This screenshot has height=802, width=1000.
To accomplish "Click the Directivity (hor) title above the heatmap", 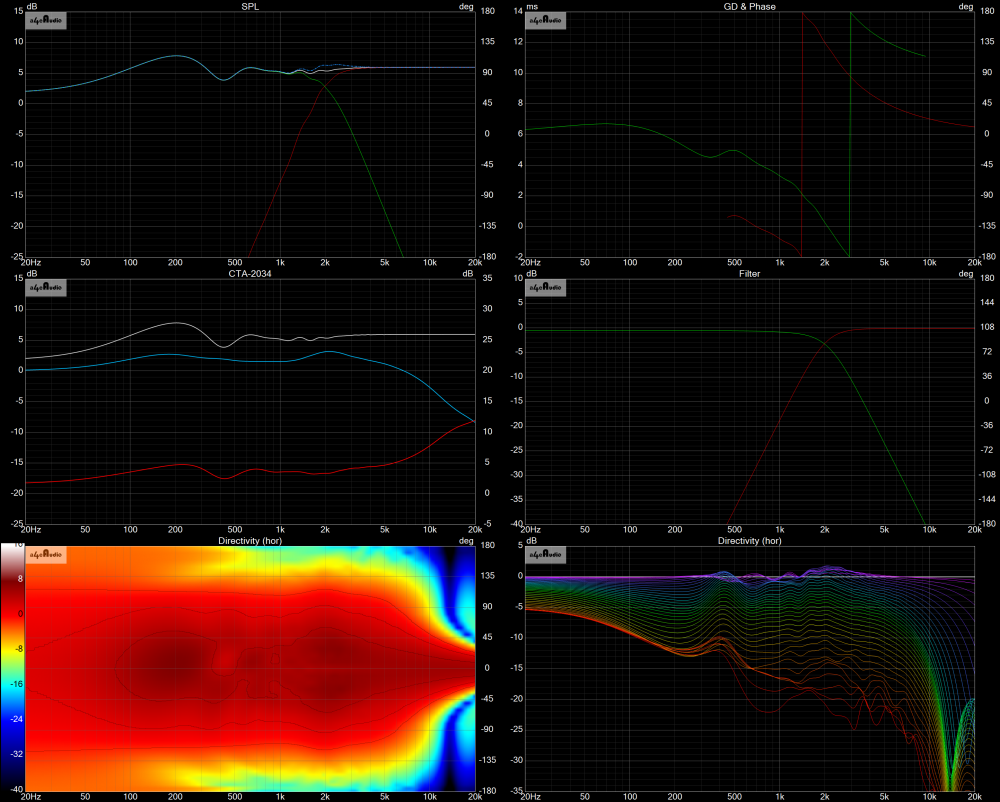I will click(250, 540).
